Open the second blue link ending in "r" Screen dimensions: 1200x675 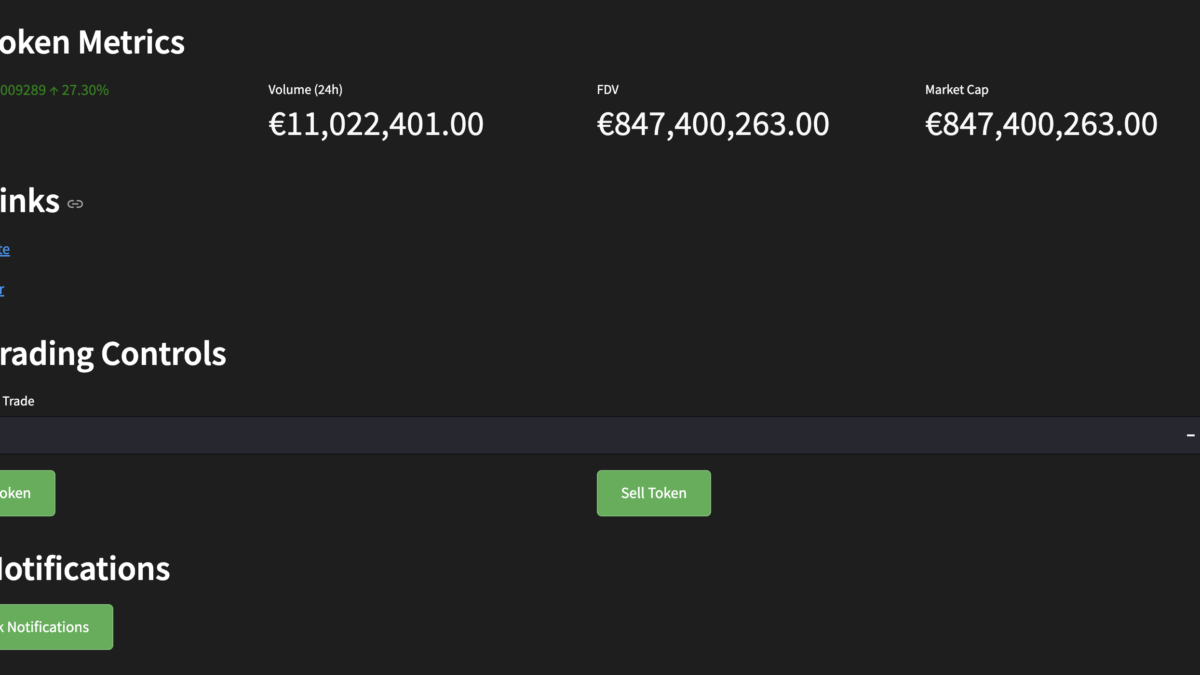[2, 290]
